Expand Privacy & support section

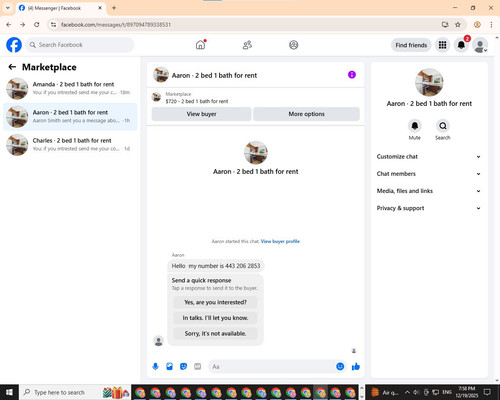[x=429, y=208]
